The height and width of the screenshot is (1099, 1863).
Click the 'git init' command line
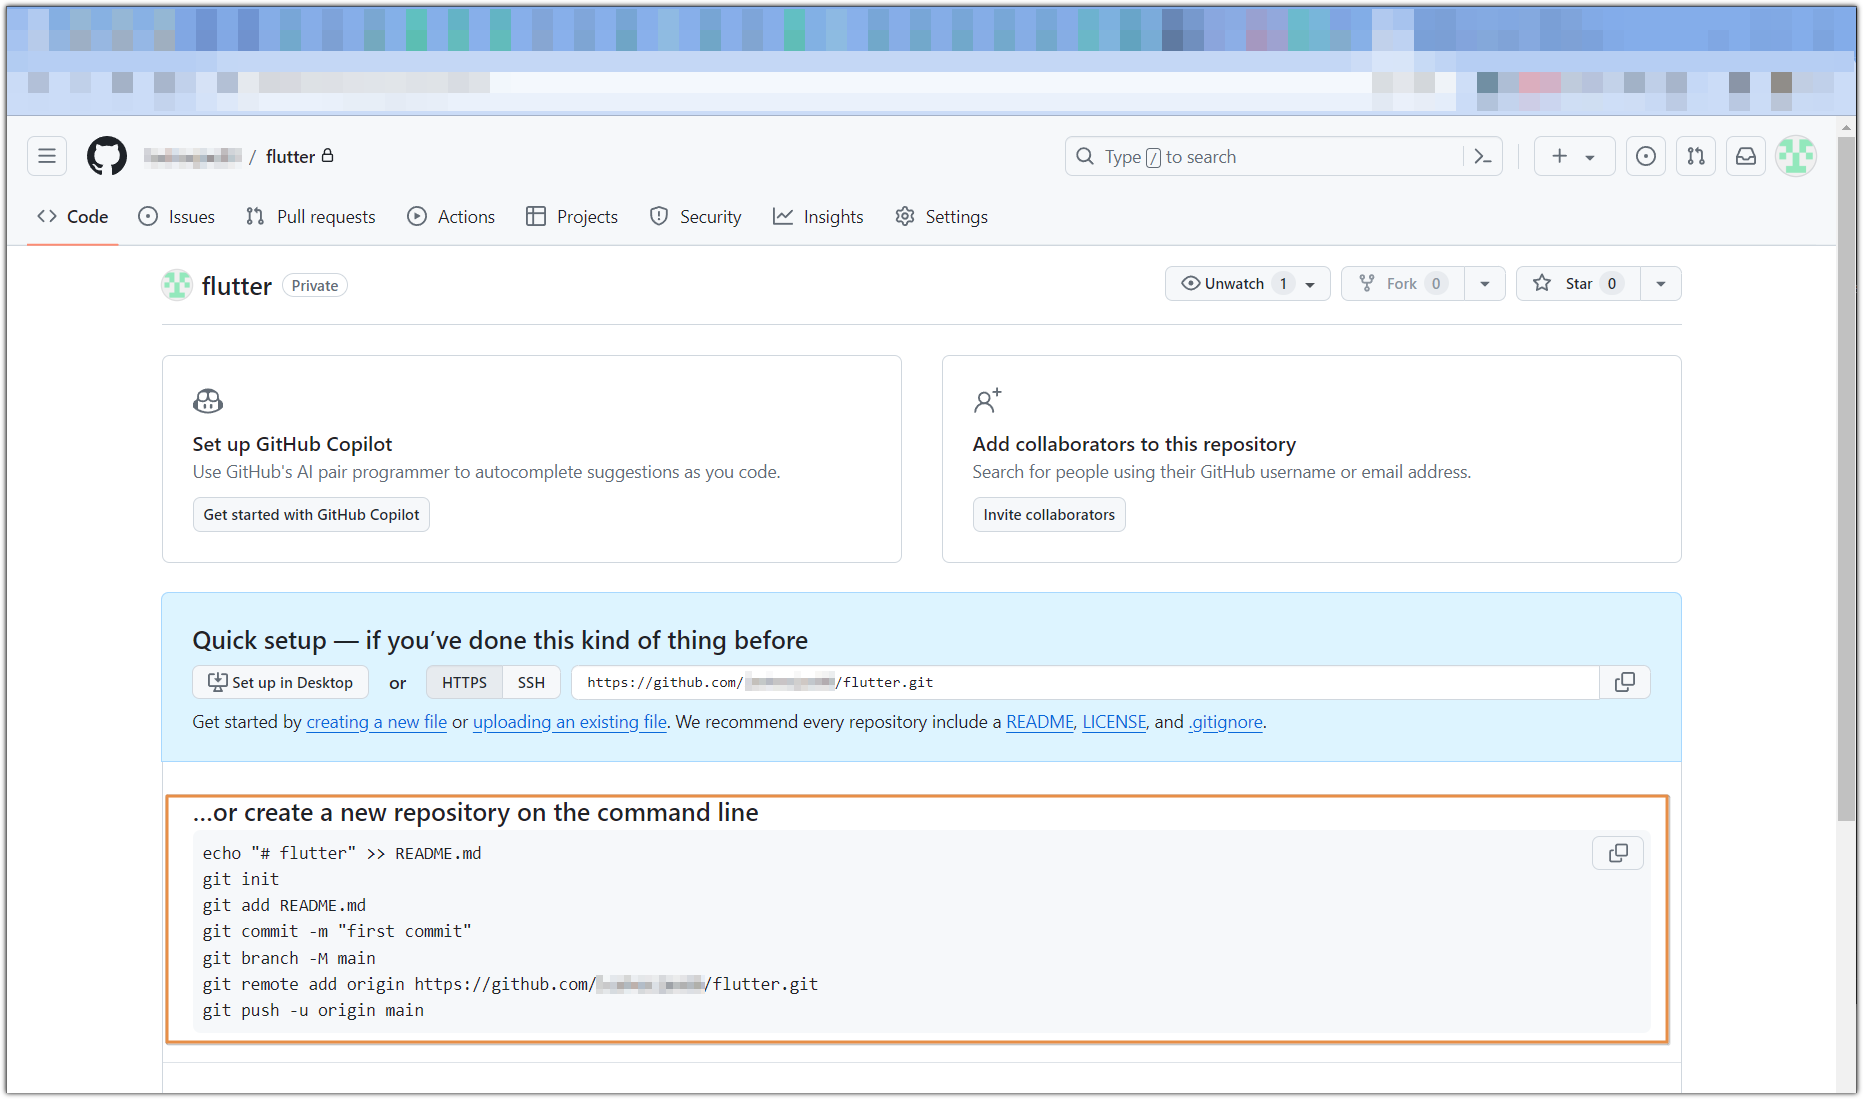(x=241, y=880)
